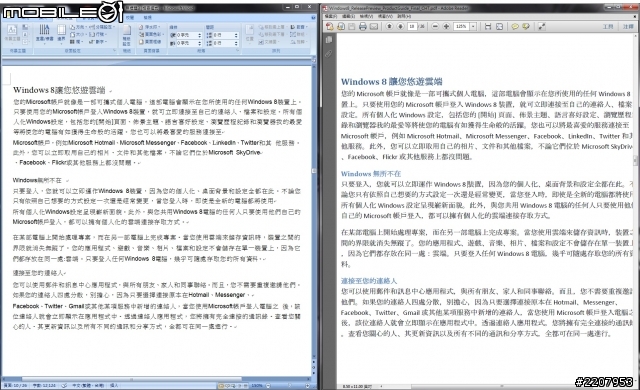The width and height of the screenshot is (640, 390).
Task: Switch Reader to read mode with expand icon
Action: pyautogui.click(x=542, y=27)
